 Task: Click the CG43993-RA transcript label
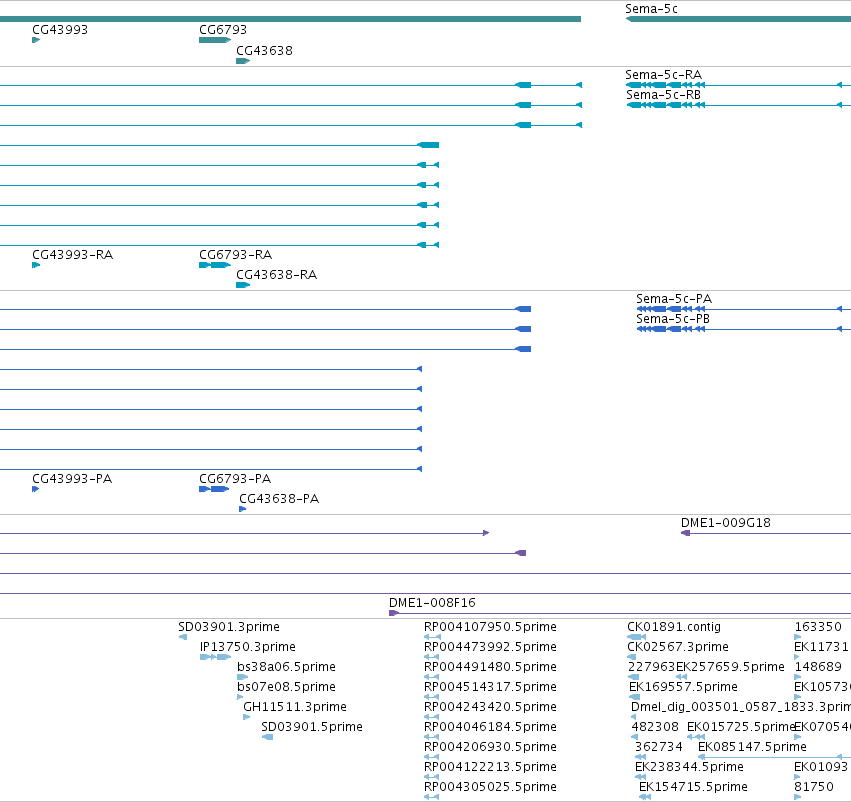pyautogui.click(x=73, y=255)
